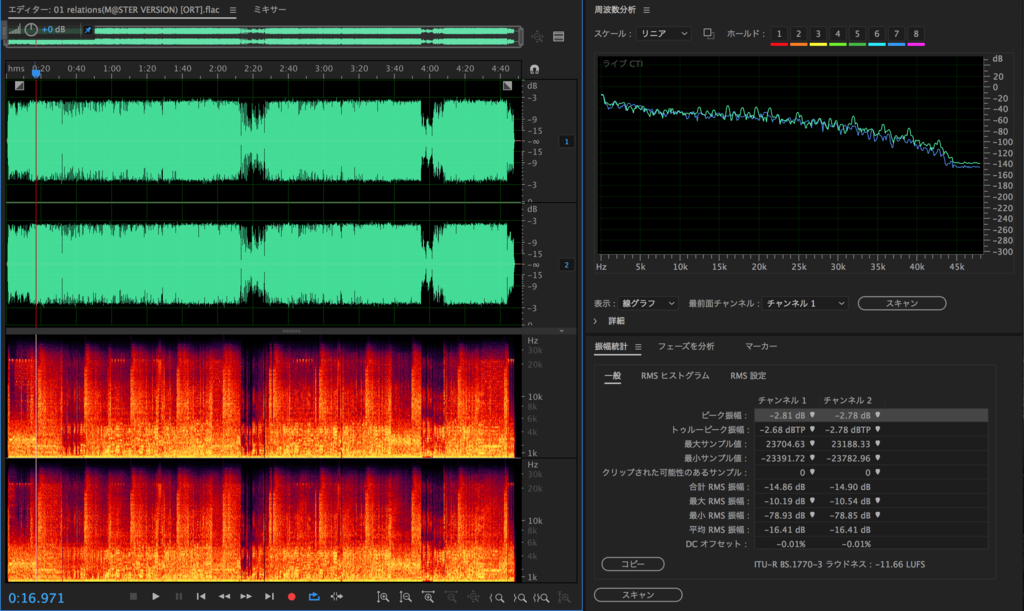
Task: Click zoom out full icon
Action: click(473, 597)
